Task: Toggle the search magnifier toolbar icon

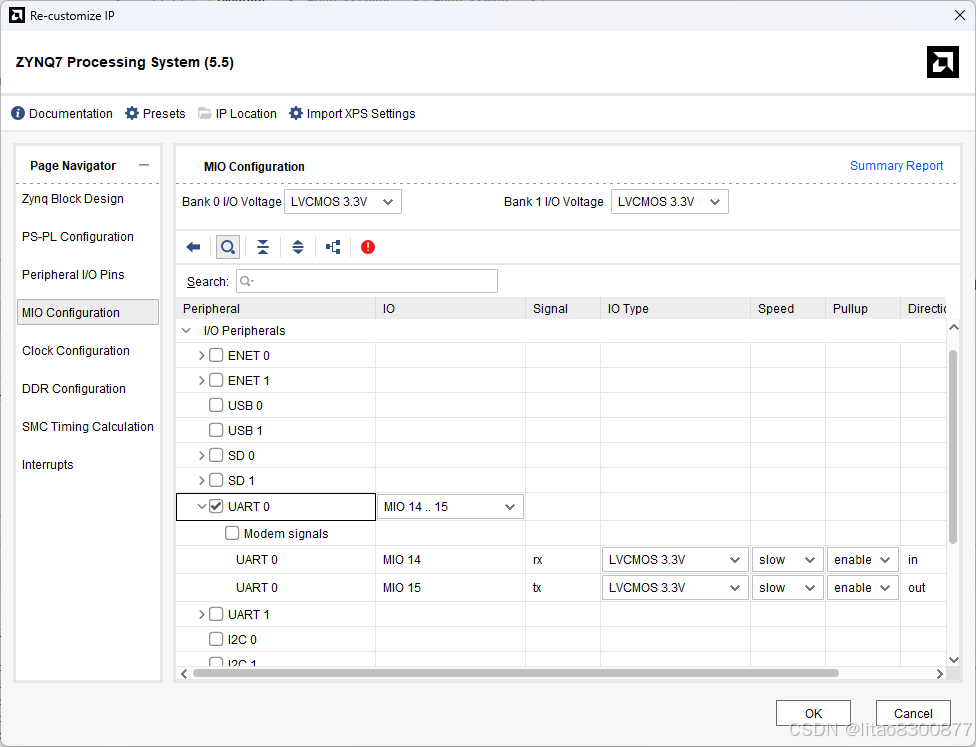Action: click(228, 247)
